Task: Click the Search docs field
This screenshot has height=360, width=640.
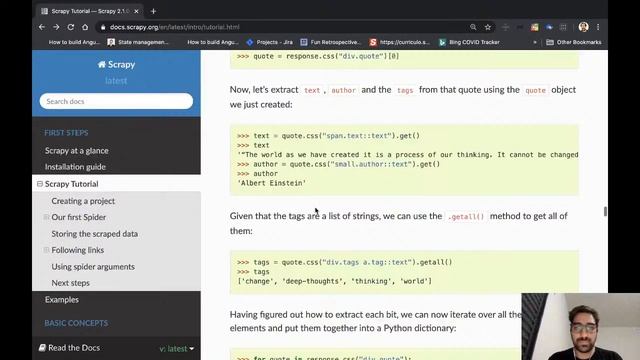Action: (x=116, y=101)
